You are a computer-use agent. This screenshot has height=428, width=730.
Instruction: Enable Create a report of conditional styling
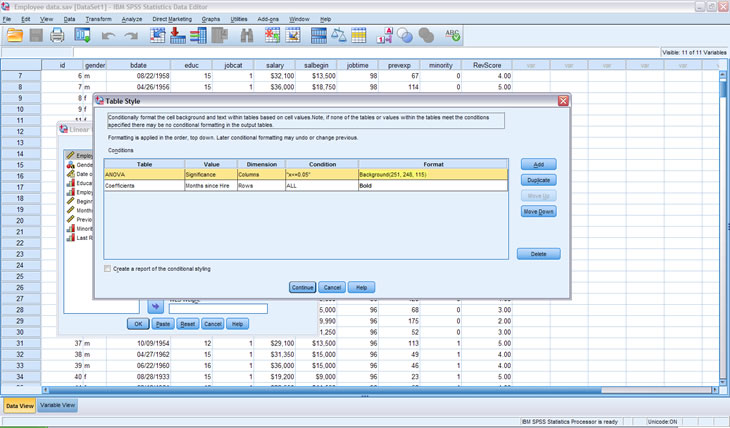coord(109,269)
